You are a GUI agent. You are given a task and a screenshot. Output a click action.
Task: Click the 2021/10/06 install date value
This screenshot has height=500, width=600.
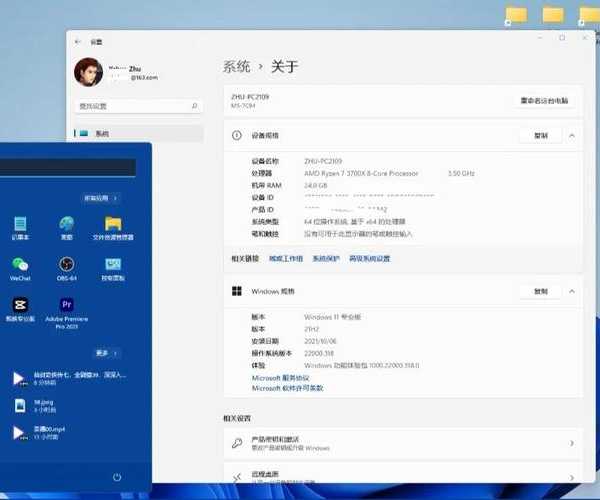coord(320,341)
